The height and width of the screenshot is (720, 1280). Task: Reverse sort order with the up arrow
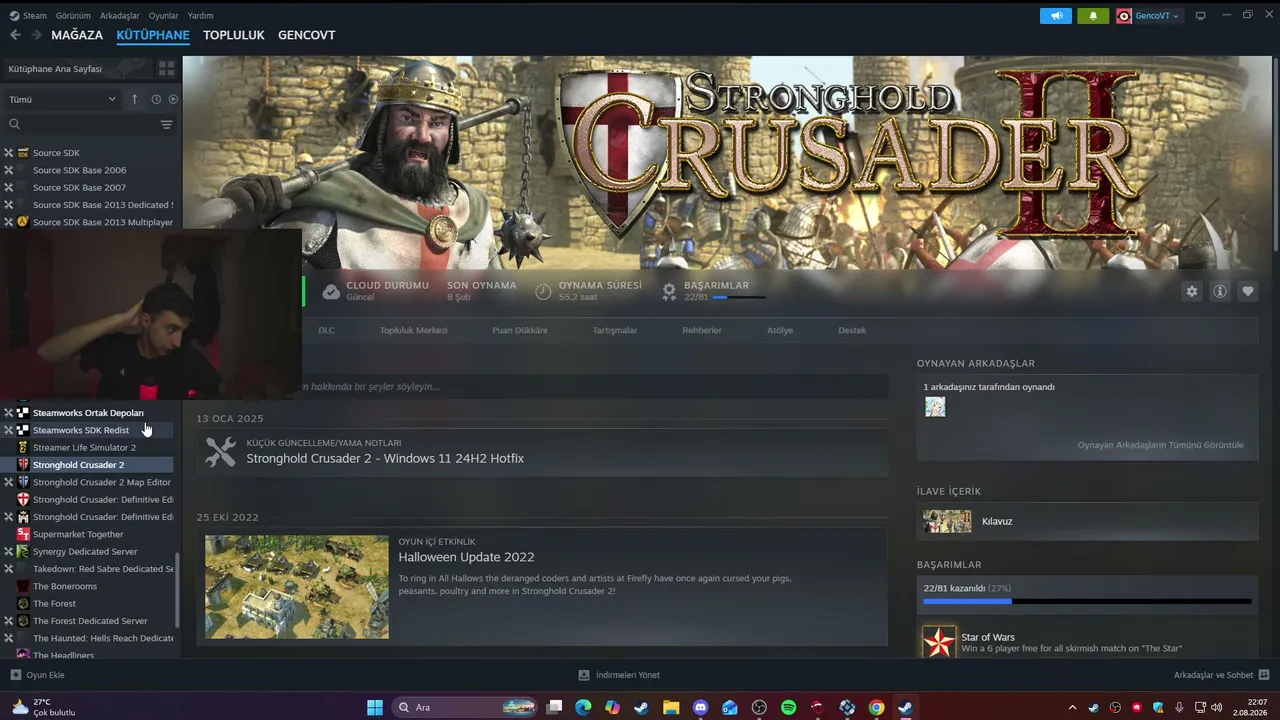(134, 99)
